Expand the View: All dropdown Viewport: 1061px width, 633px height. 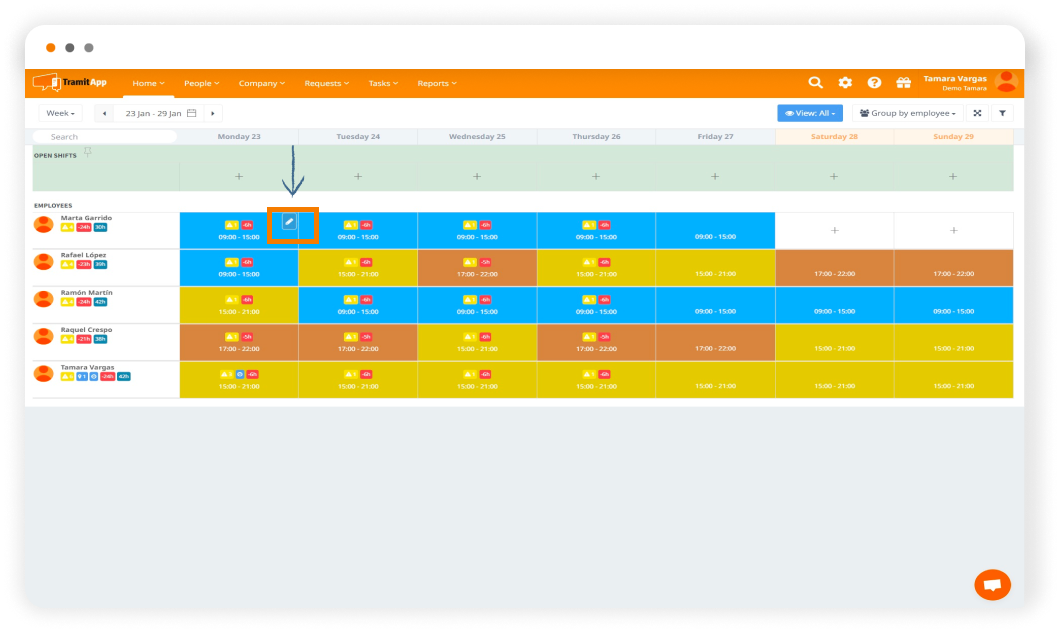(x=809, y=114)
